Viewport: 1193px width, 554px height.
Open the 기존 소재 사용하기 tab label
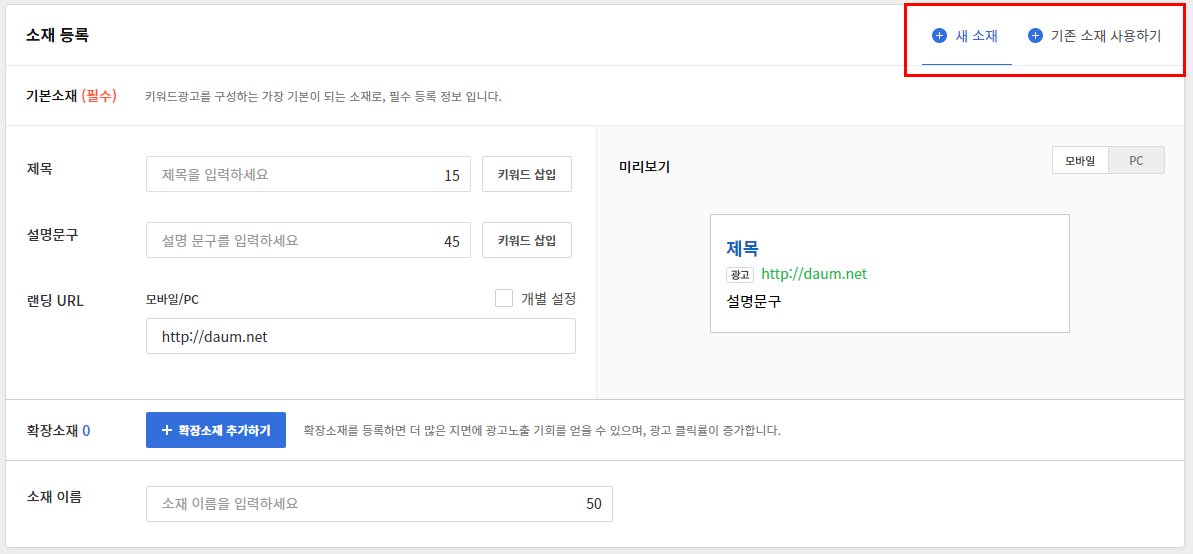[x=1106, y=36]
